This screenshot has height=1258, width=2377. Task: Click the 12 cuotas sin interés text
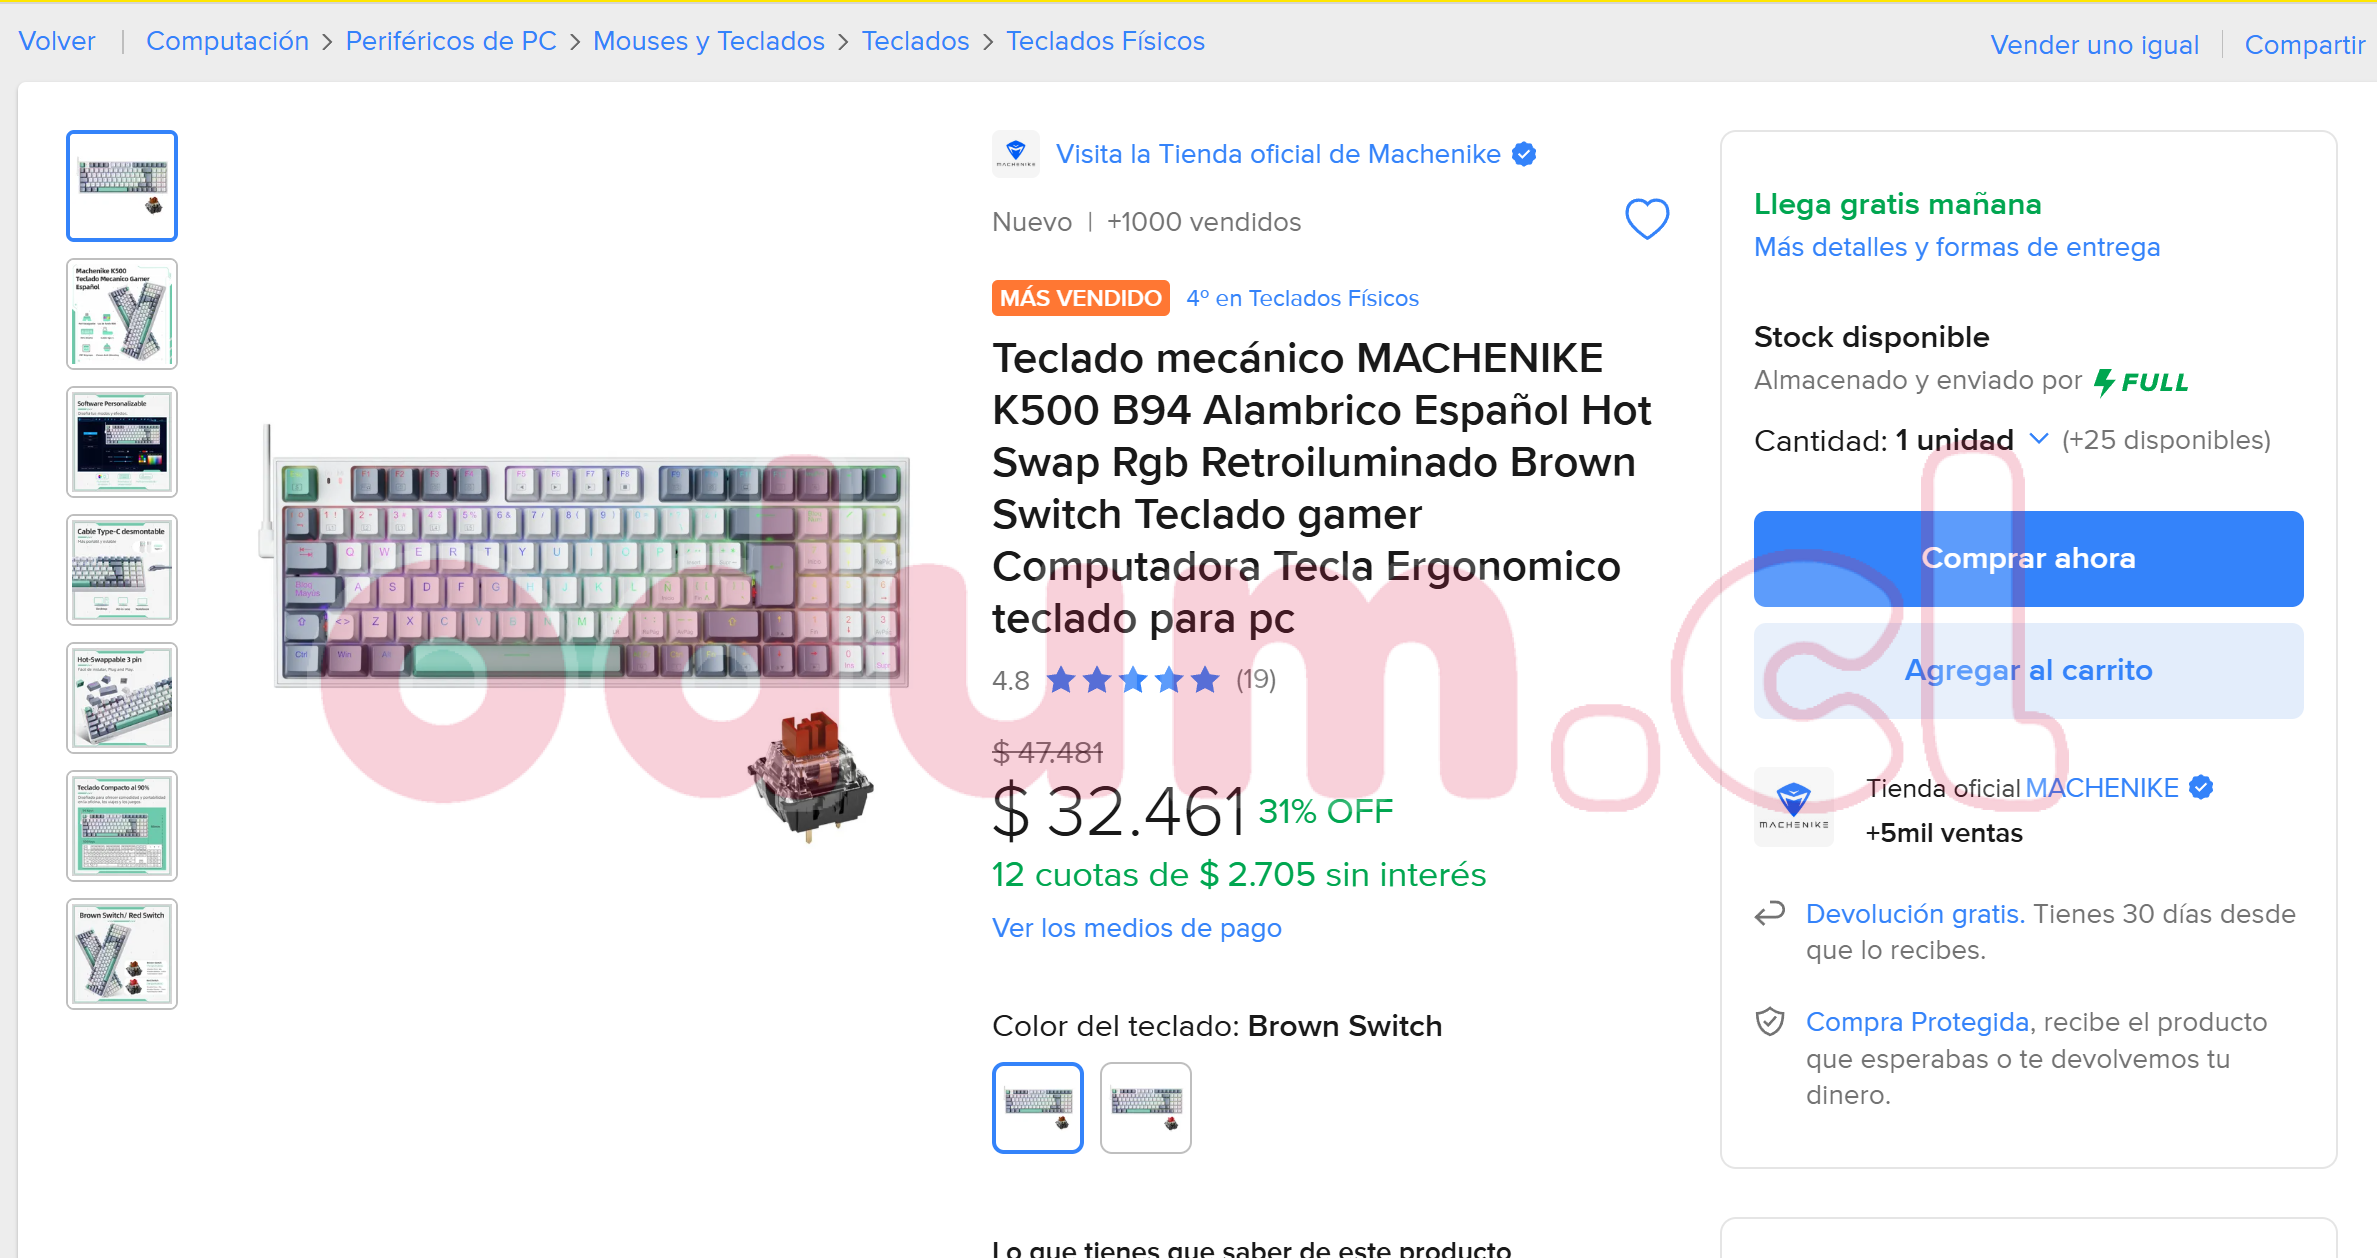click(x=1239, y=875)
